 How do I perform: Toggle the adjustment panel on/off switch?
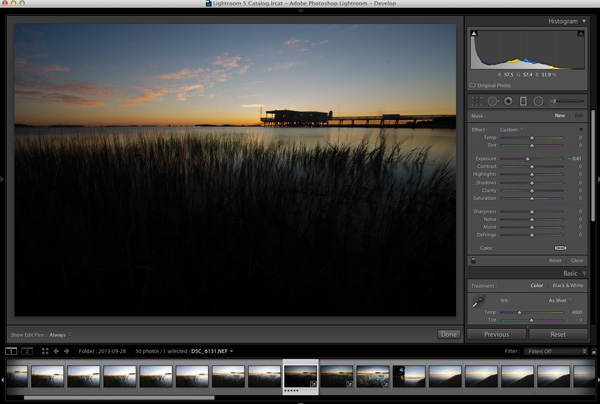pos(473,261)
